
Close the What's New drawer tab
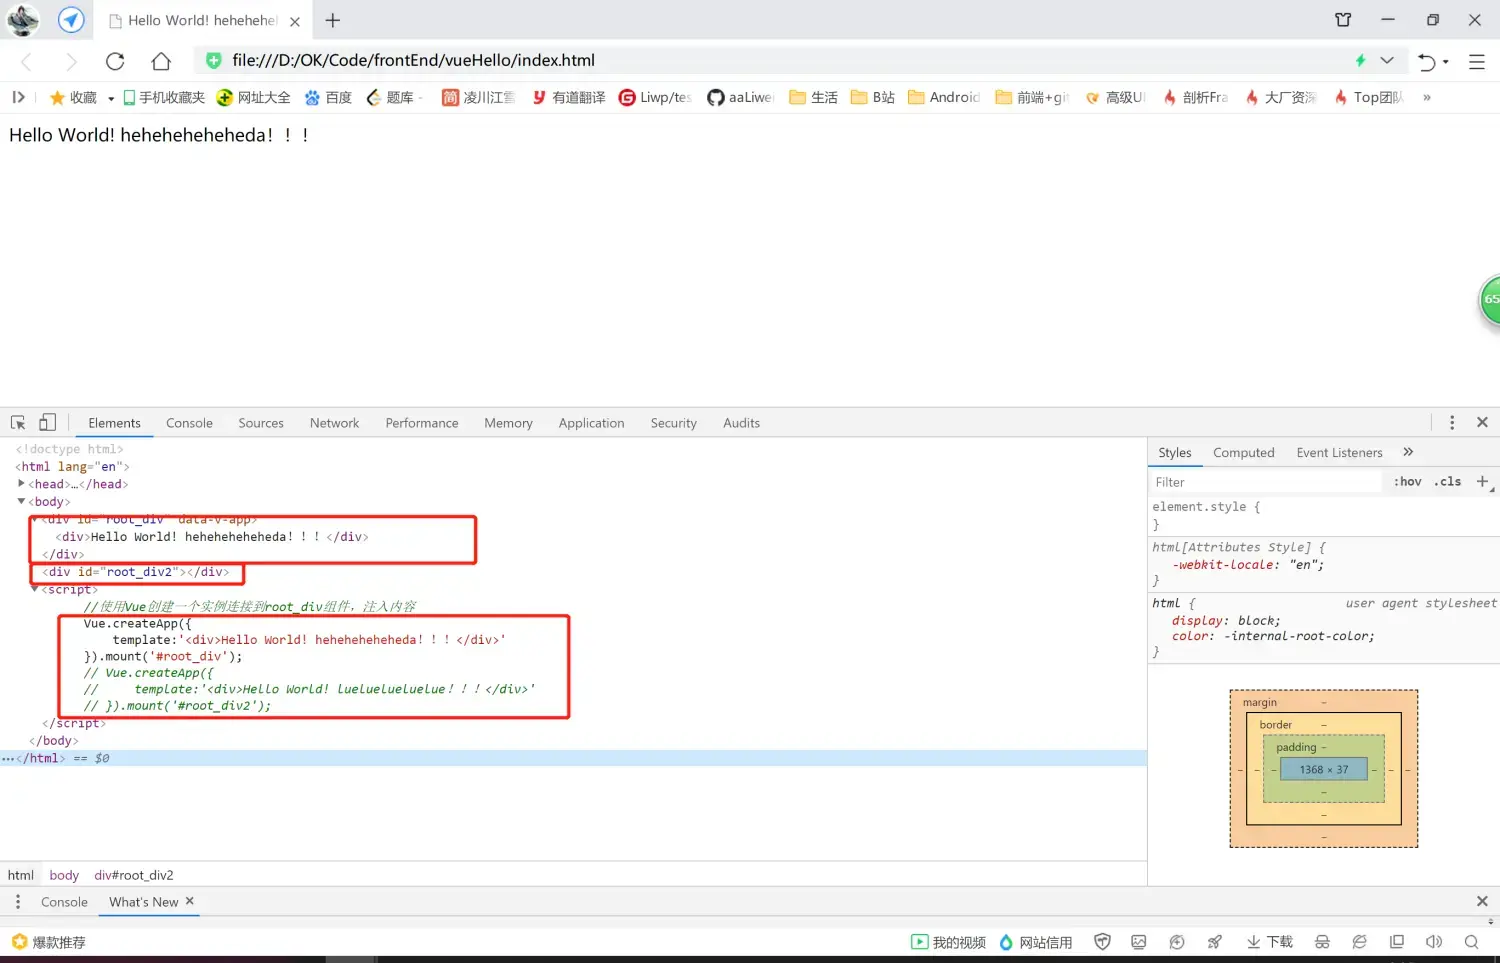click(189, 901)
